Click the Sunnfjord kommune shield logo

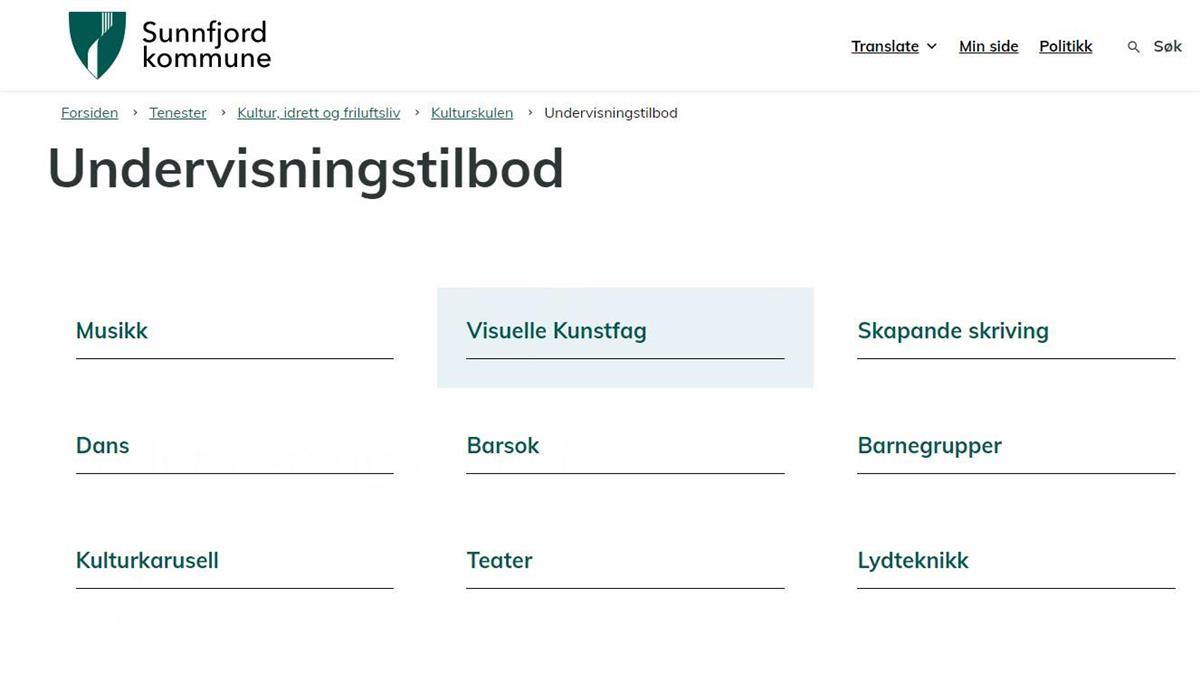click(x=97, y=45)
